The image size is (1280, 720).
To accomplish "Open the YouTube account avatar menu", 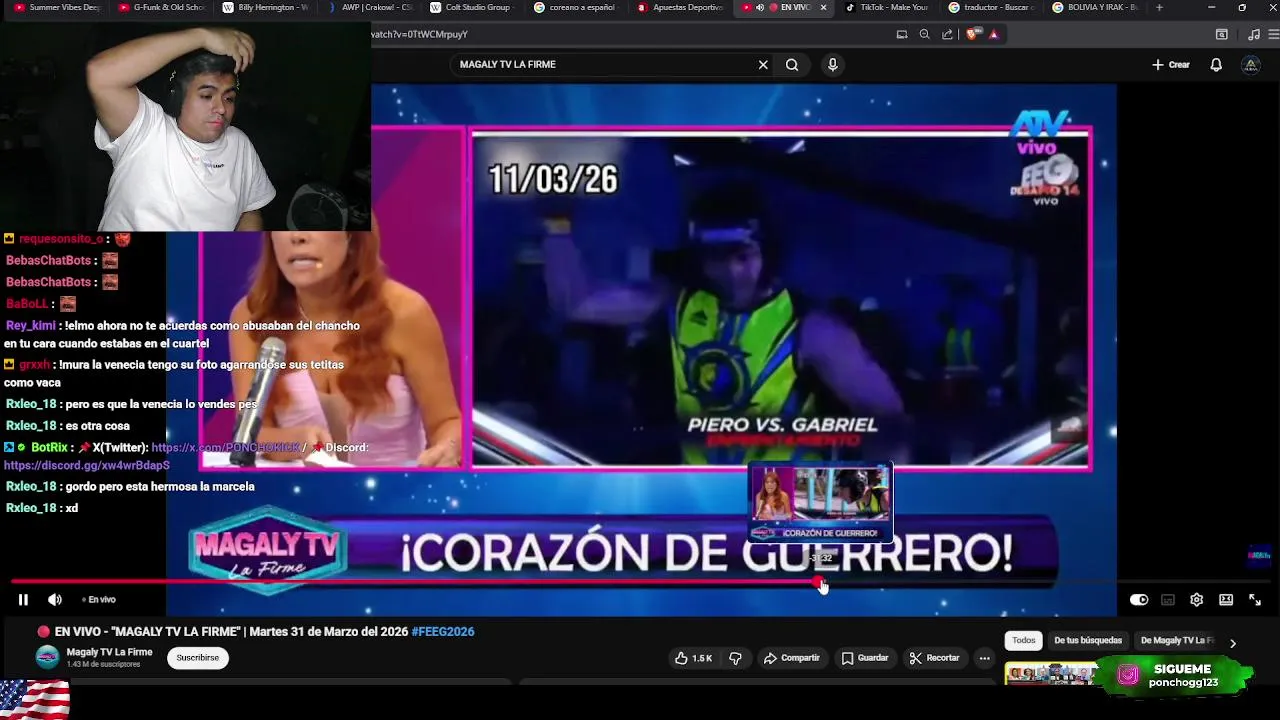I will coord(1250,65).
